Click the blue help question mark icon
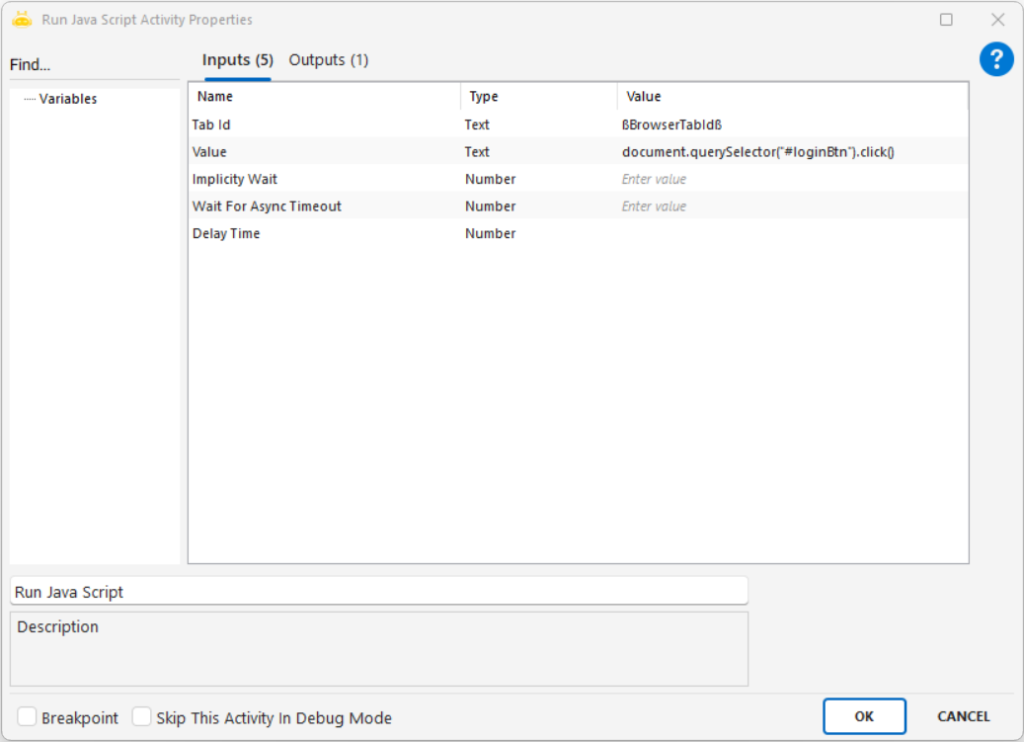Image resolution: width=1024 pixels, height=742 pixels. point(996,59)
